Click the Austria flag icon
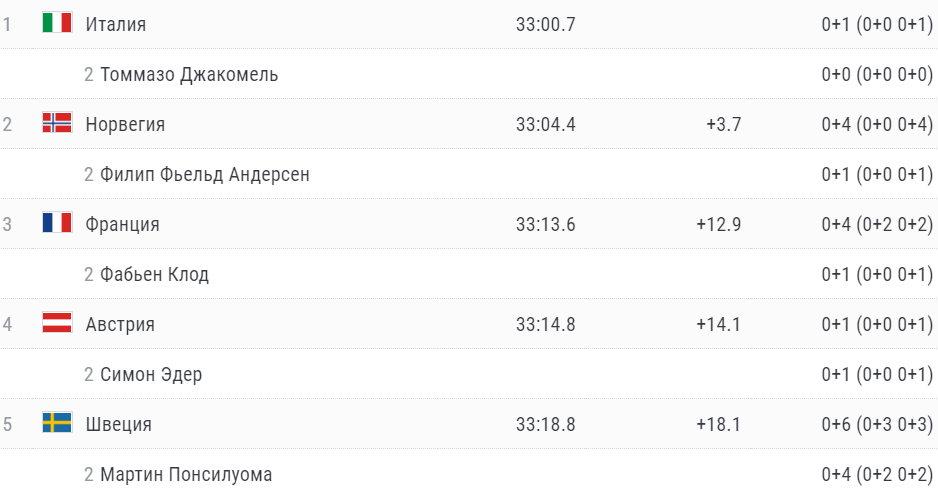This screenshot has width=938, height=490. point(57,323)
